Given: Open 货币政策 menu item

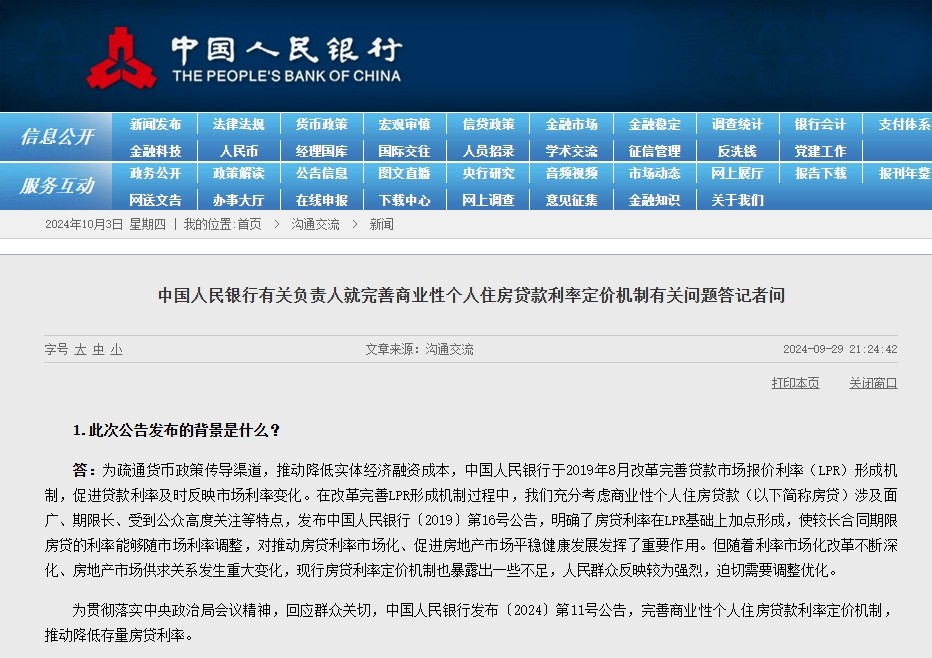Looking at the screenshot, I should point(322,124).
